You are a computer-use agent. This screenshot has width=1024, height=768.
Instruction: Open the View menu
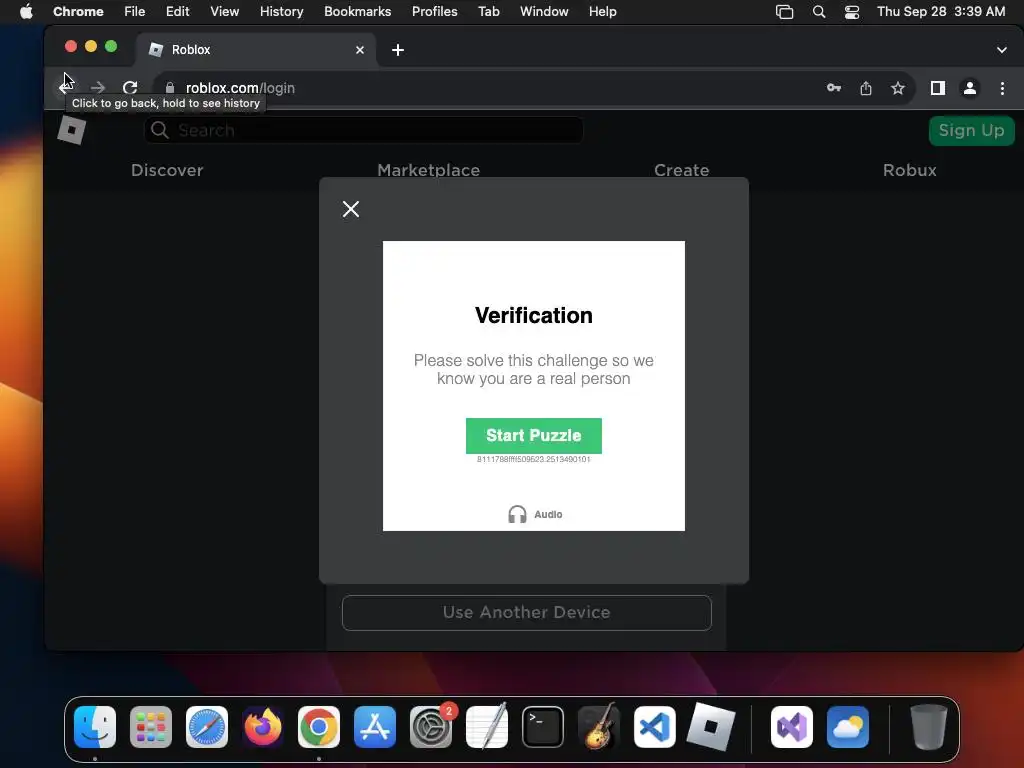[x=224, y=12]
